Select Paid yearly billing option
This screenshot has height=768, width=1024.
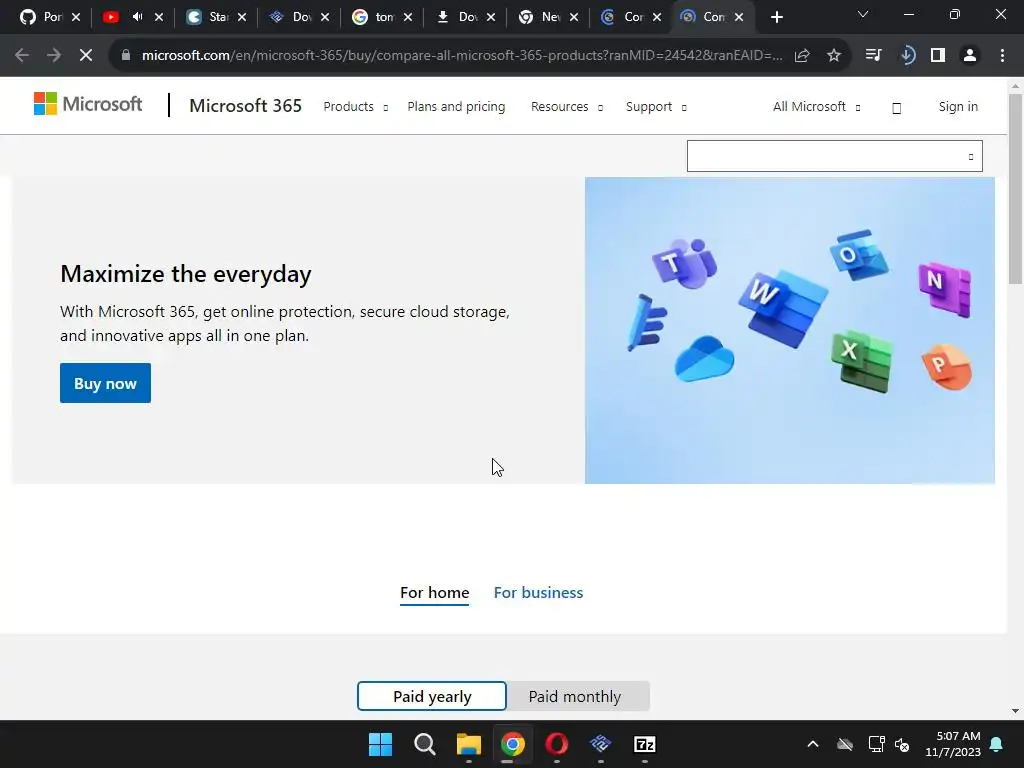click(432, 696)
